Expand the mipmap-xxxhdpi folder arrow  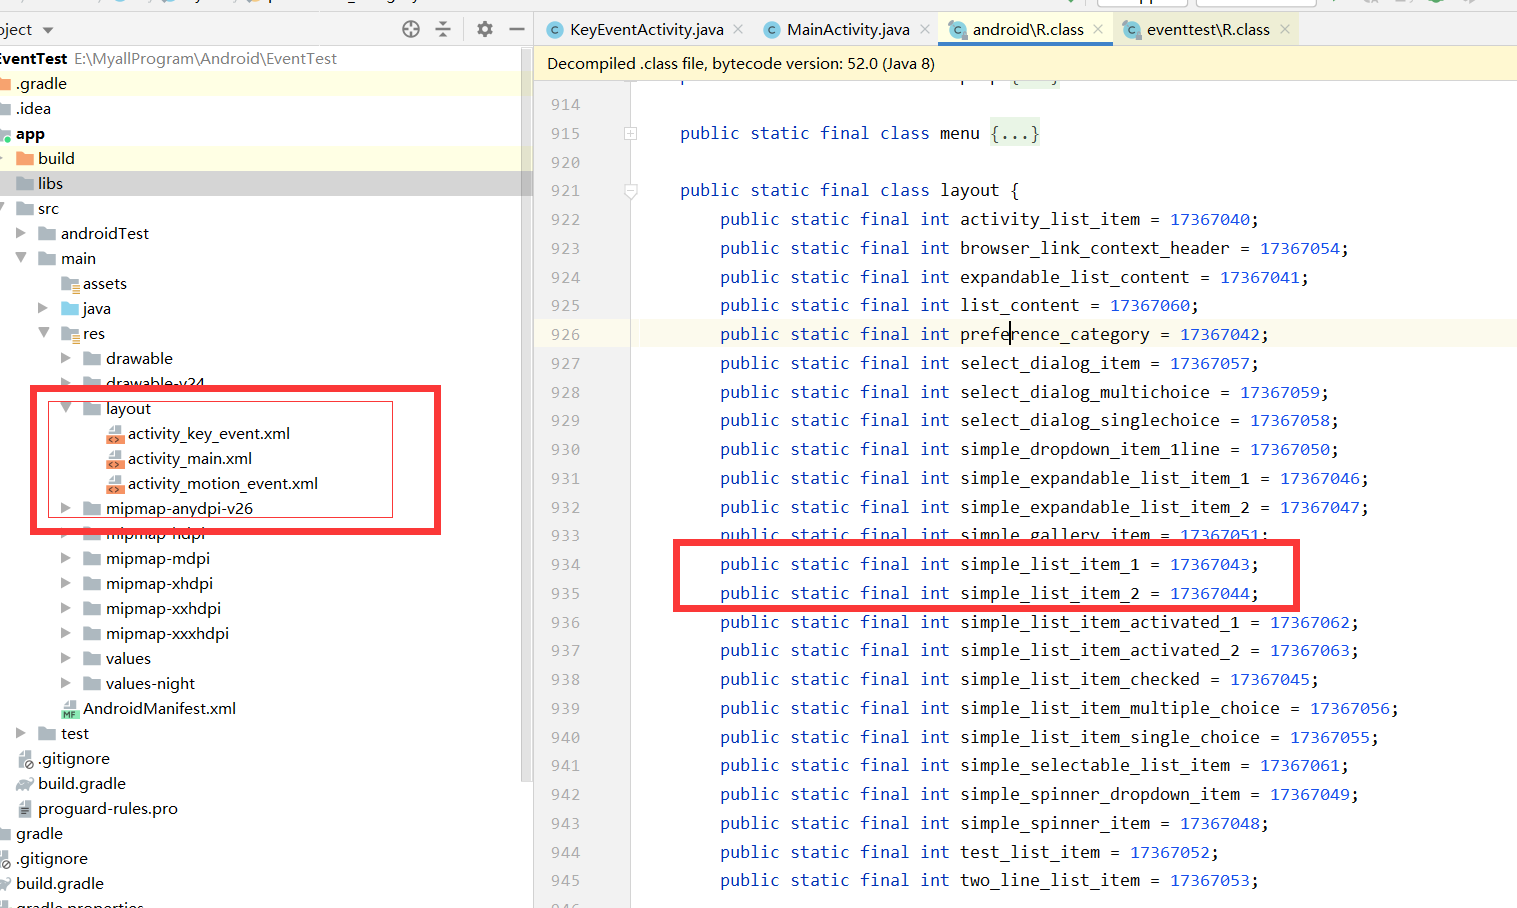pyautogui.click(x=66, y=633)
